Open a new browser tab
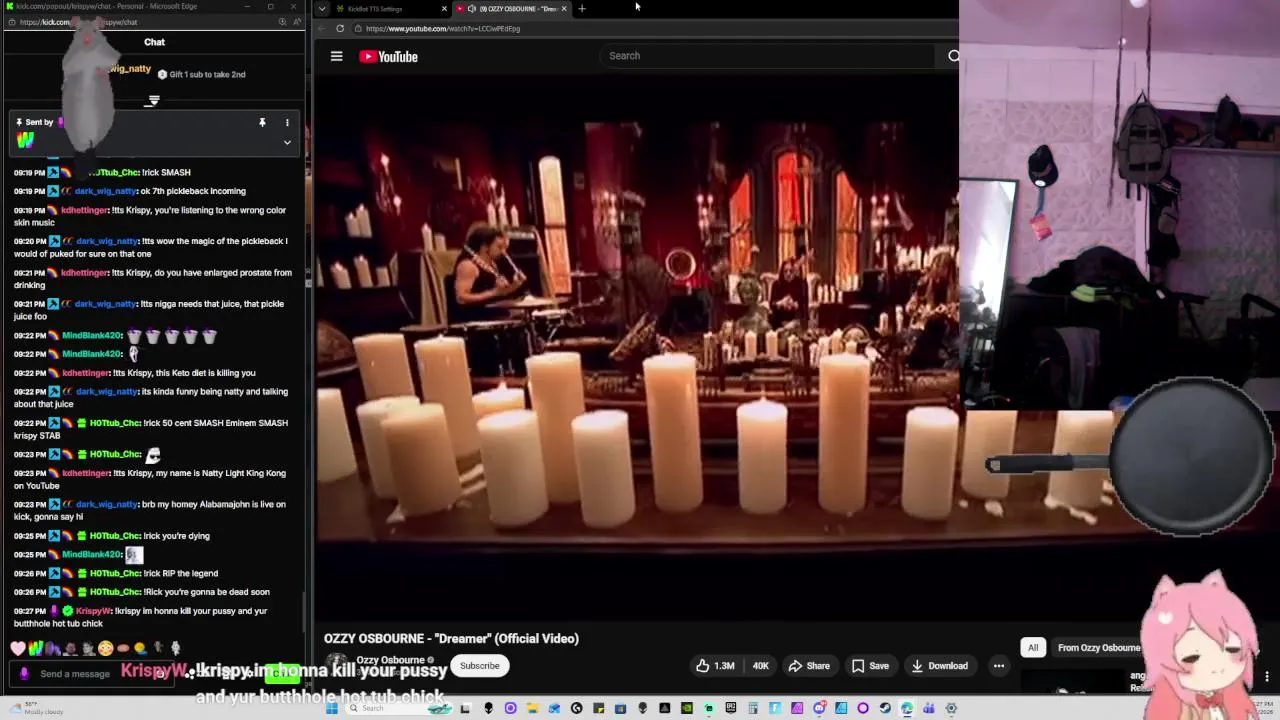 (582, 9)
